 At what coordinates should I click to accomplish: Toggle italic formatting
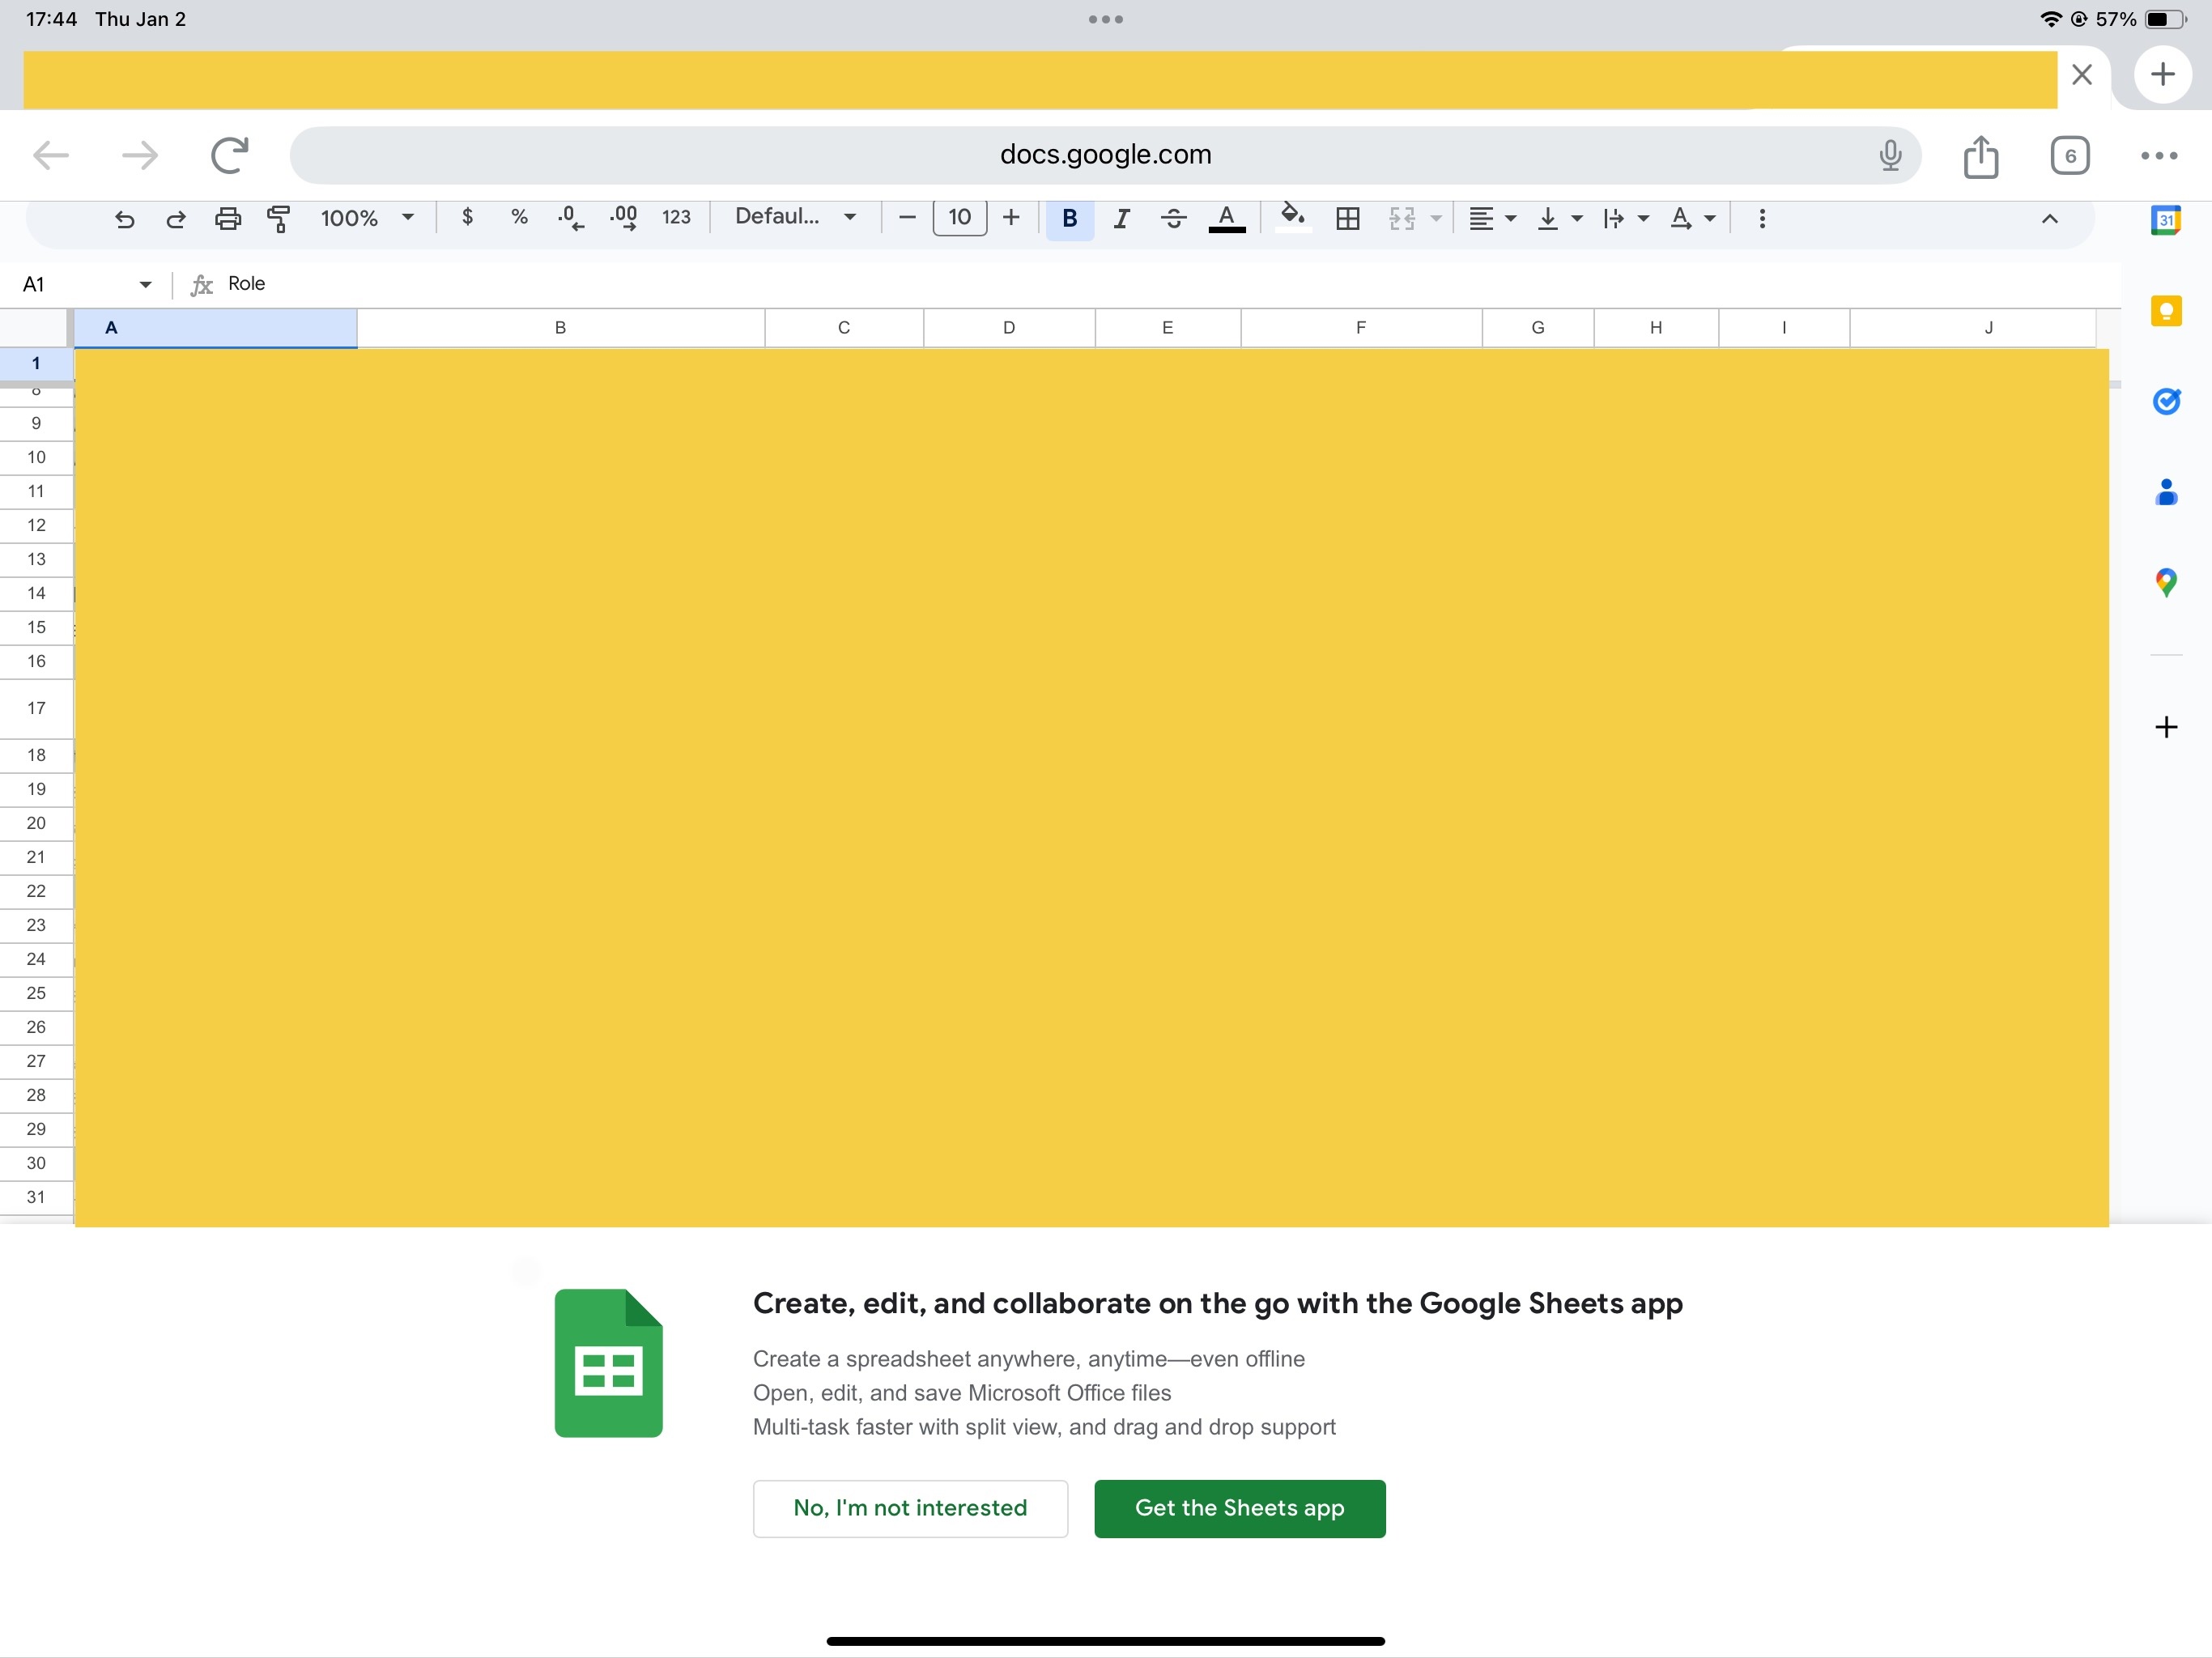(1121, 219)
